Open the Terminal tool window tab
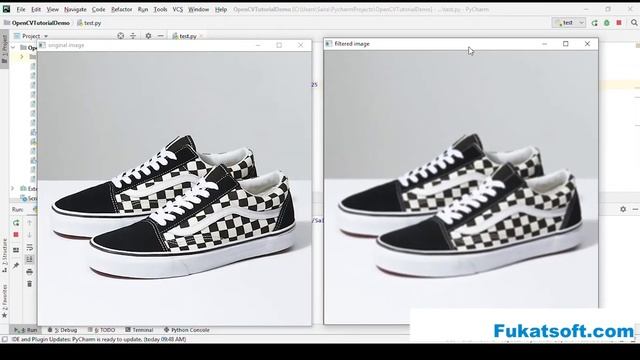The image size is (640, 360). pyautogui.click(x=139, y=330)
